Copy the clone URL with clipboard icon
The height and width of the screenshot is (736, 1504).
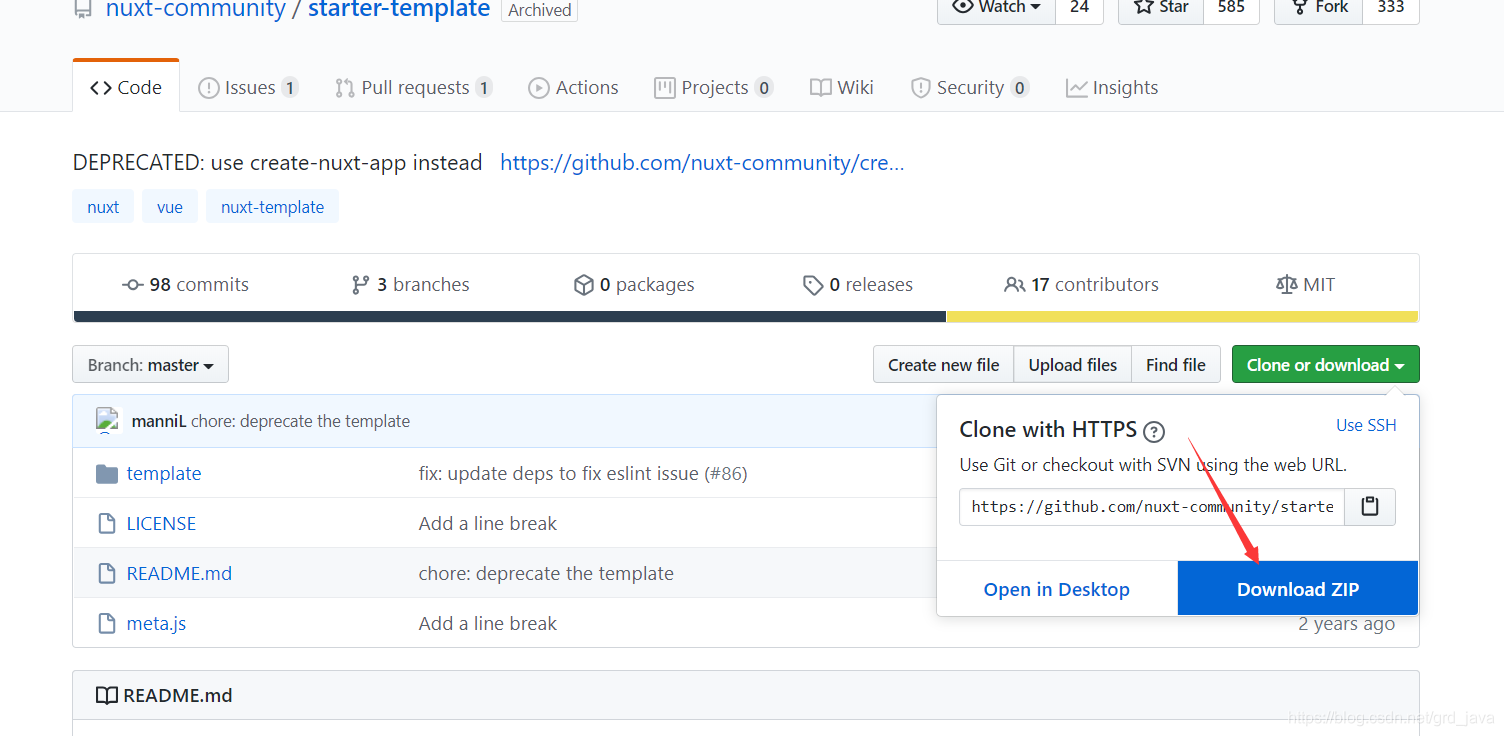click(x=1370, y=507)
